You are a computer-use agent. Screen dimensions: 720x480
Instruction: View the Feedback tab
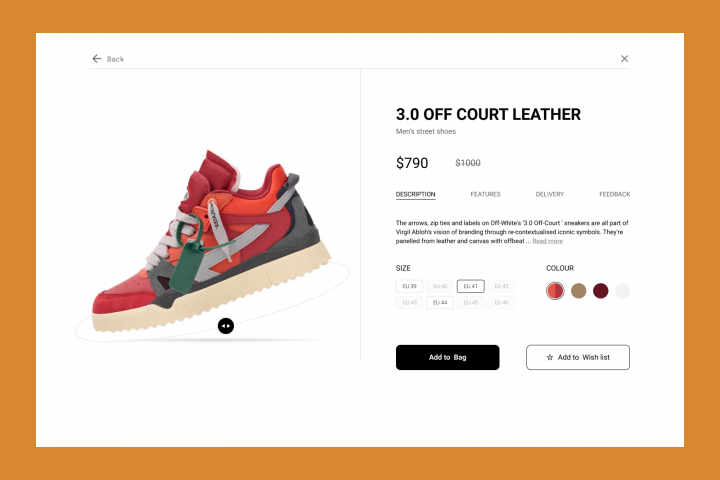614,194
